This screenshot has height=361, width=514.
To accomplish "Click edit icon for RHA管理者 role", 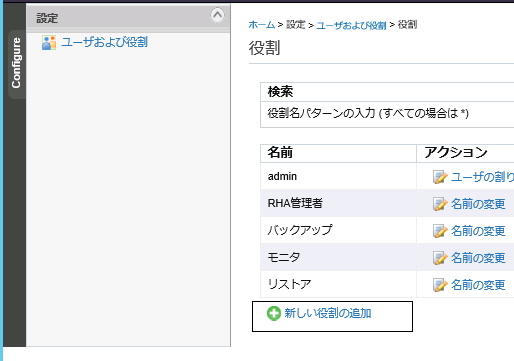I will [x=440, y=204].
